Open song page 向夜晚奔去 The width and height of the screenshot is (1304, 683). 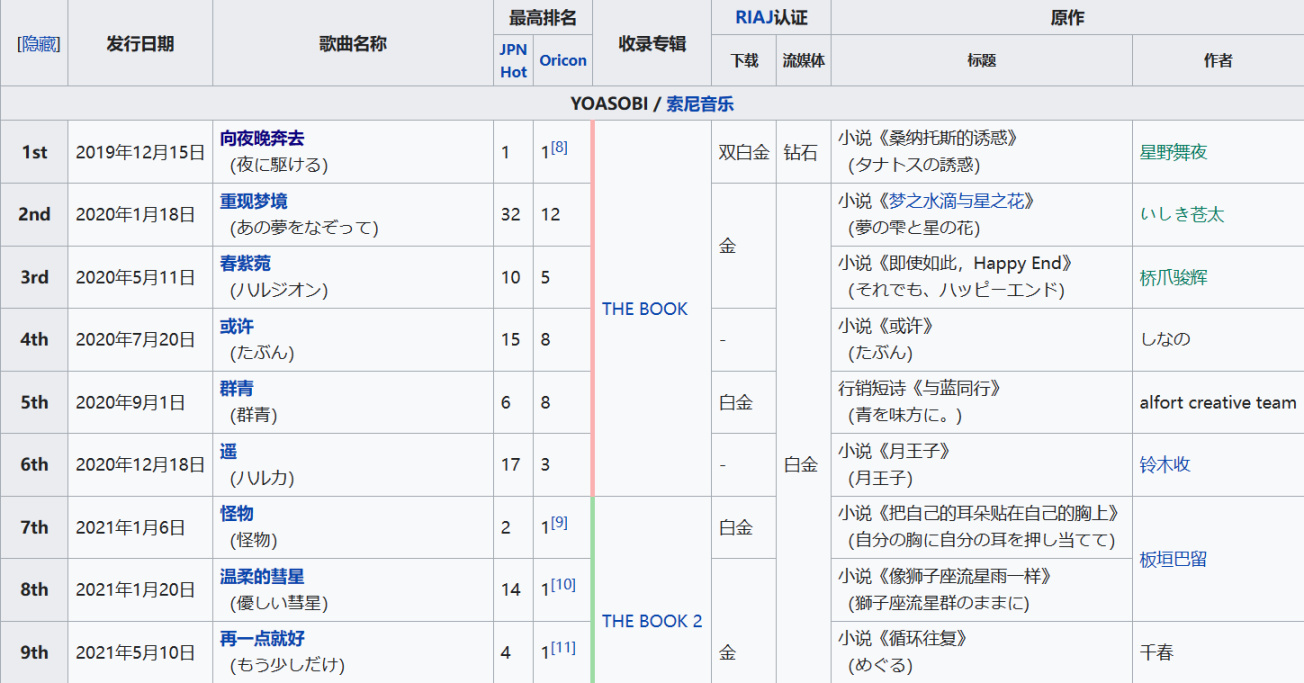click(262, 139)
